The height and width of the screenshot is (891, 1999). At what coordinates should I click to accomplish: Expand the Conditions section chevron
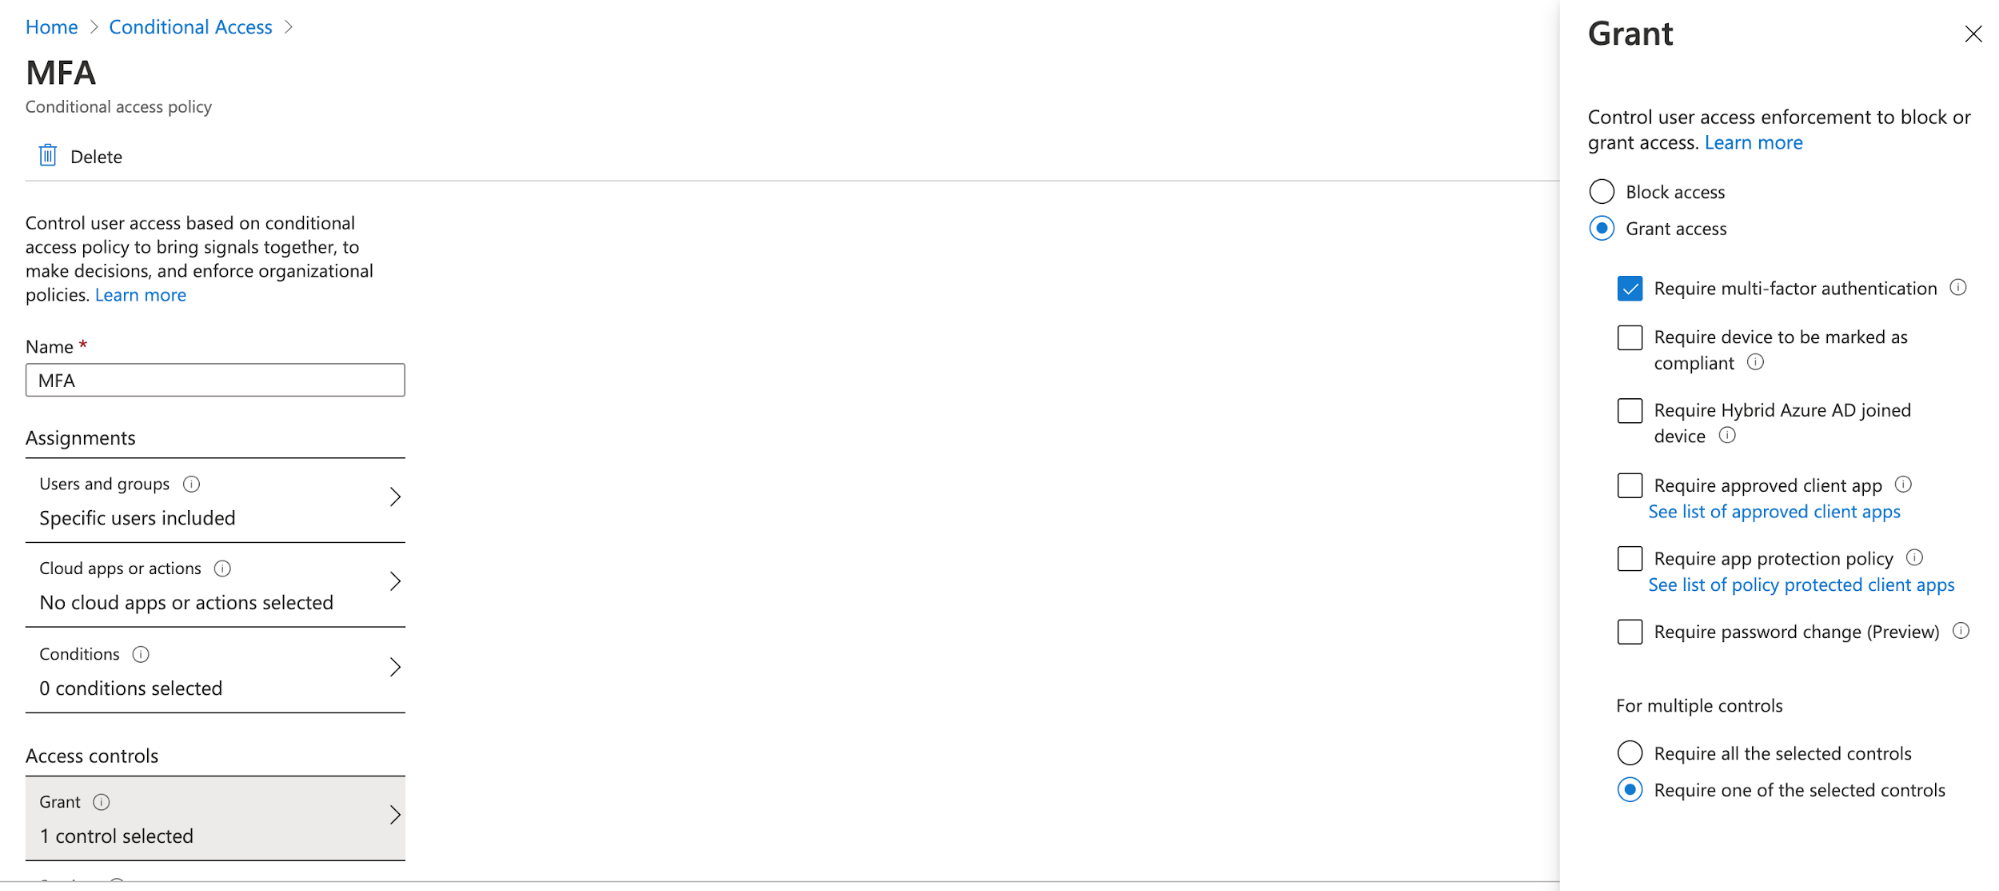tap(395, 667)
